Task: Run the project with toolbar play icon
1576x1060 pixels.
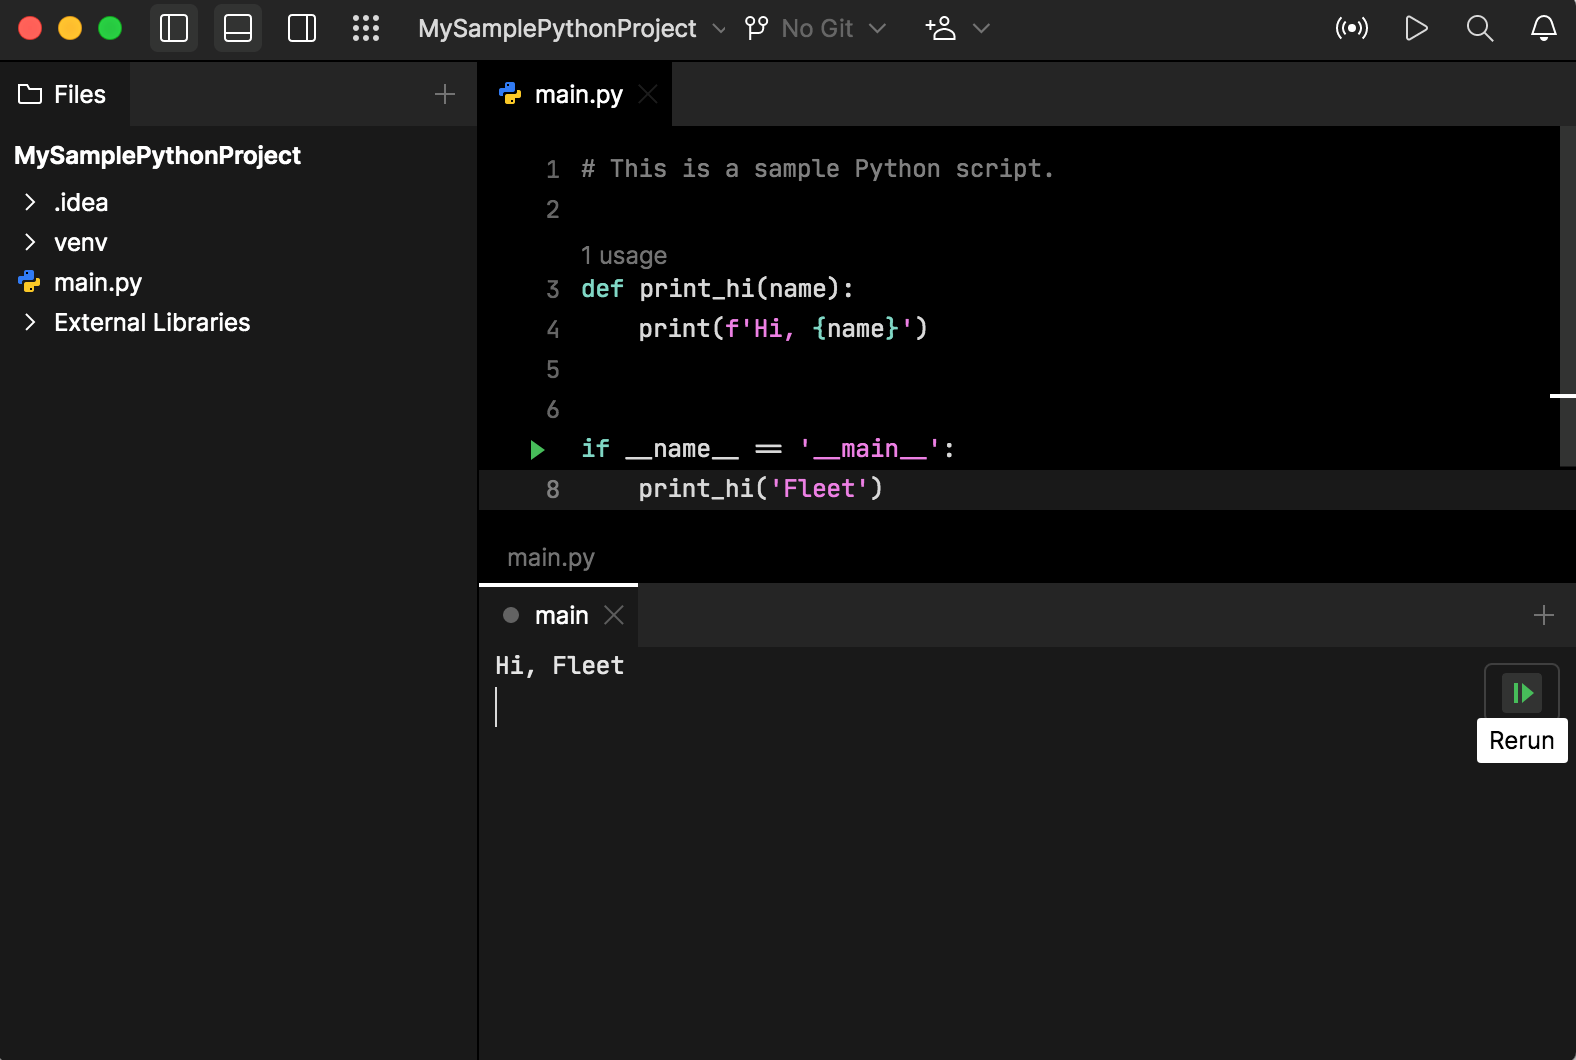Action: tap(1416, 28)
